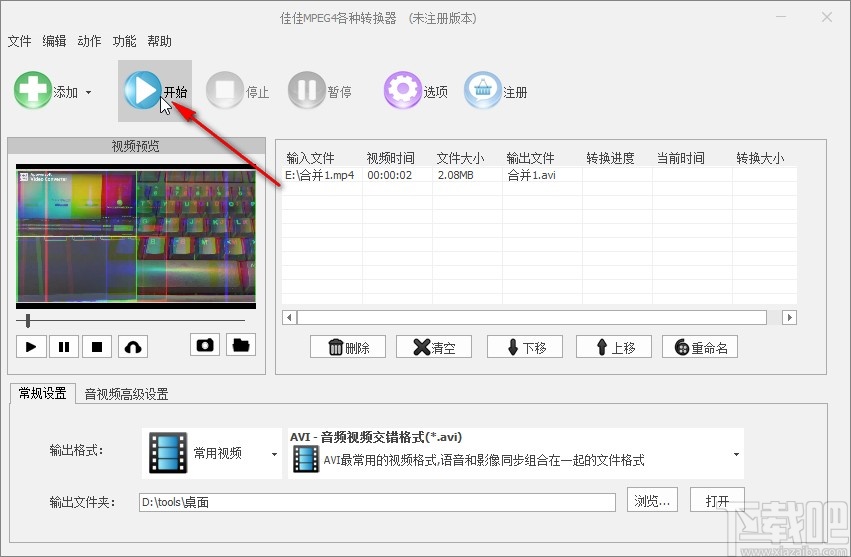Screen dimensions: 851x557
Task: Click the file list's left scroll arrow
Action: [x=289, y=317]
